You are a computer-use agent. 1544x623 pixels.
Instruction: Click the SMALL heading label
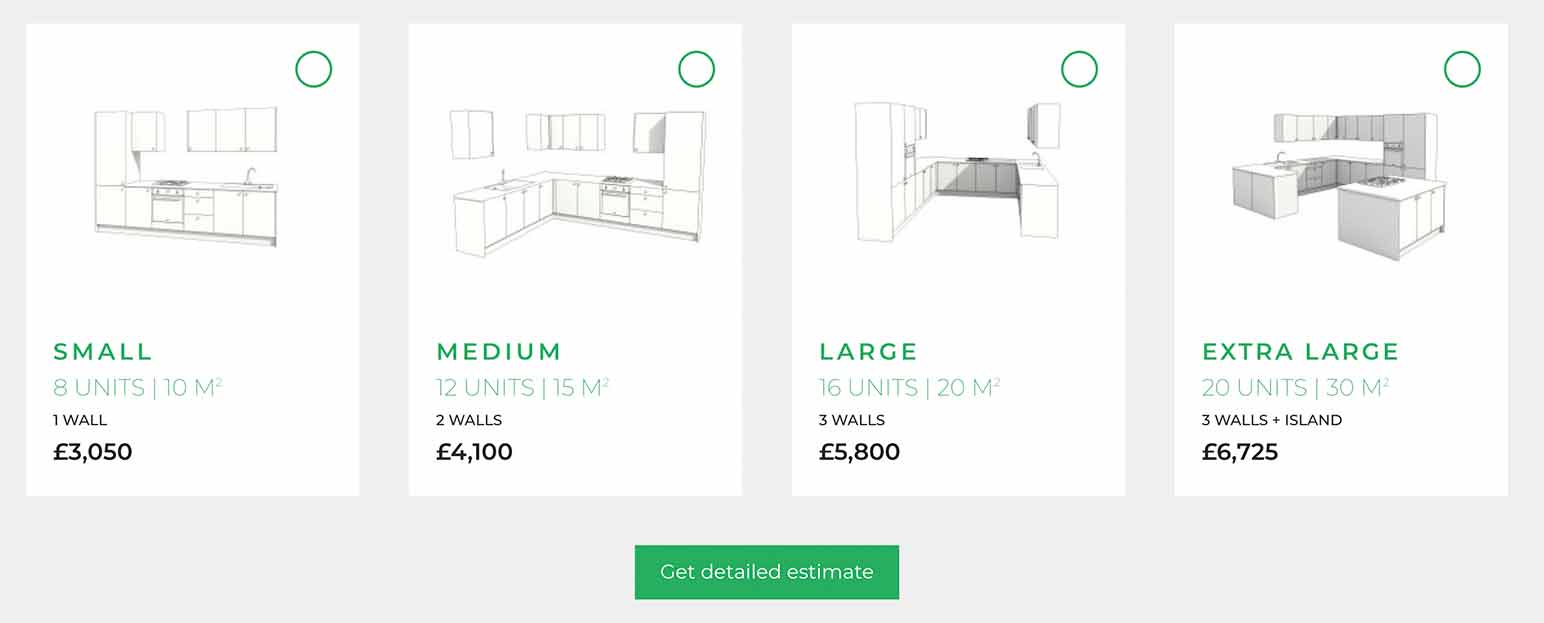[103, 351]
